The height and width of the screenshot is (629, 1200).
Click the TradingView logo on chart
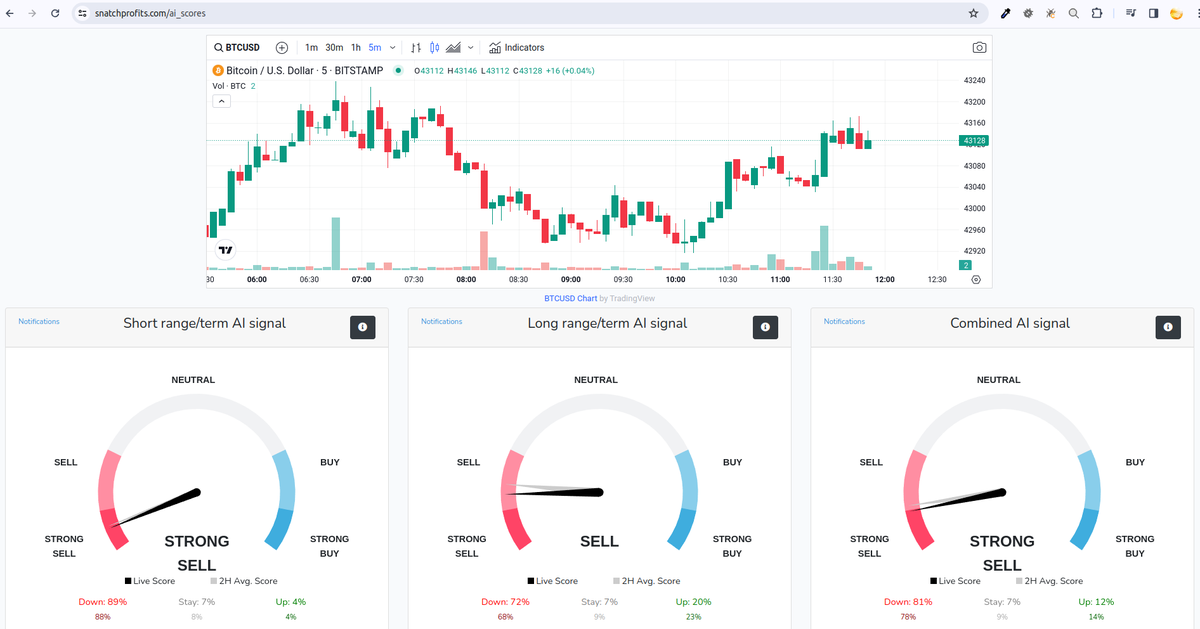[x=226, y=250]
